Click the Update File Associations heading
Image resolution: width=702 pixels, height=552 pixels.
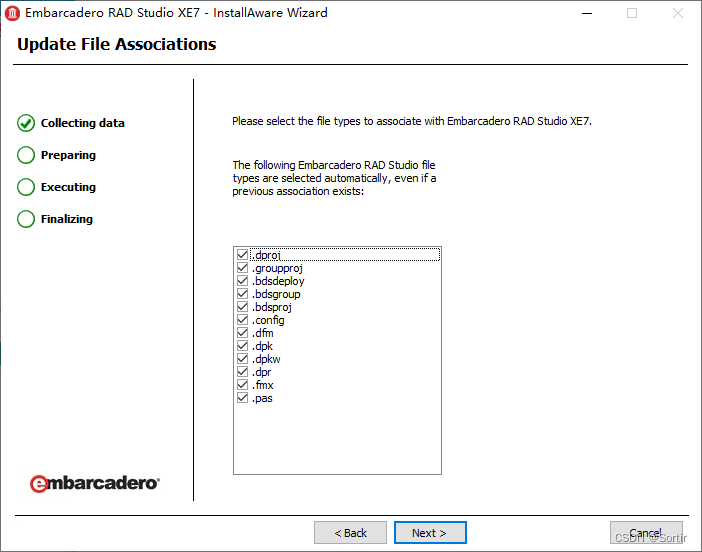point(116,44)
